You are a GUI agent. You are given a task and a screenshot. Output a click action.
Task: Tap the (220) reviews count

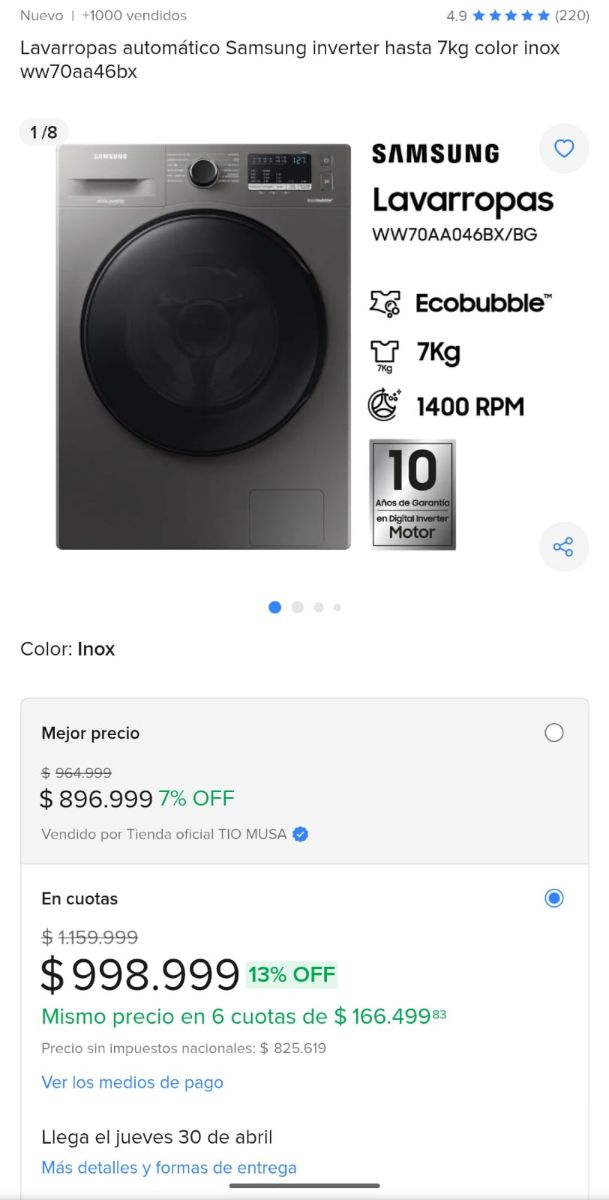tap(572, 16)
